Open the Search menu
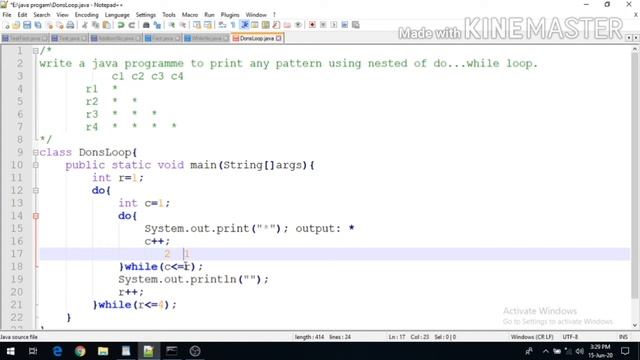The width and height of the screenshot is (640, 360). coord(42,15)
